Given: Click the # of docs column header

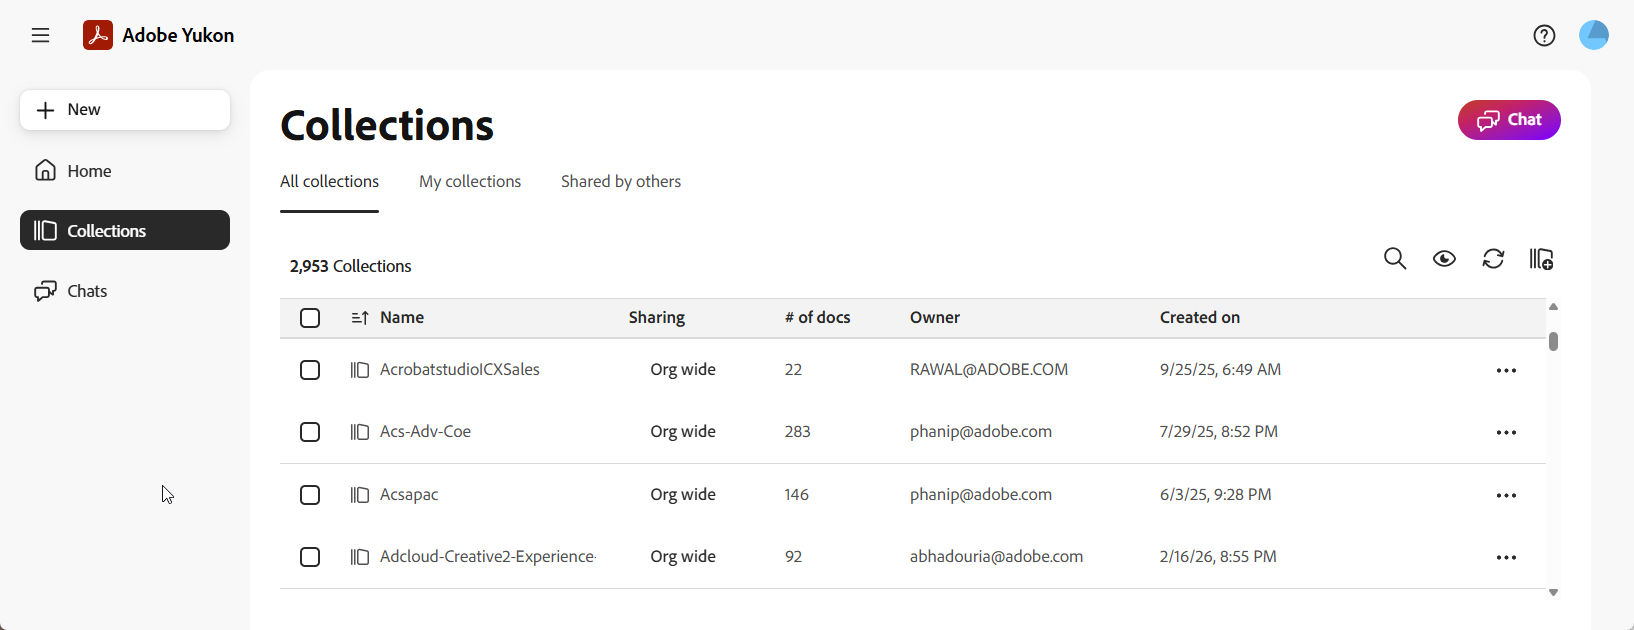Looking at the screenshot, I should pos(818,318).
